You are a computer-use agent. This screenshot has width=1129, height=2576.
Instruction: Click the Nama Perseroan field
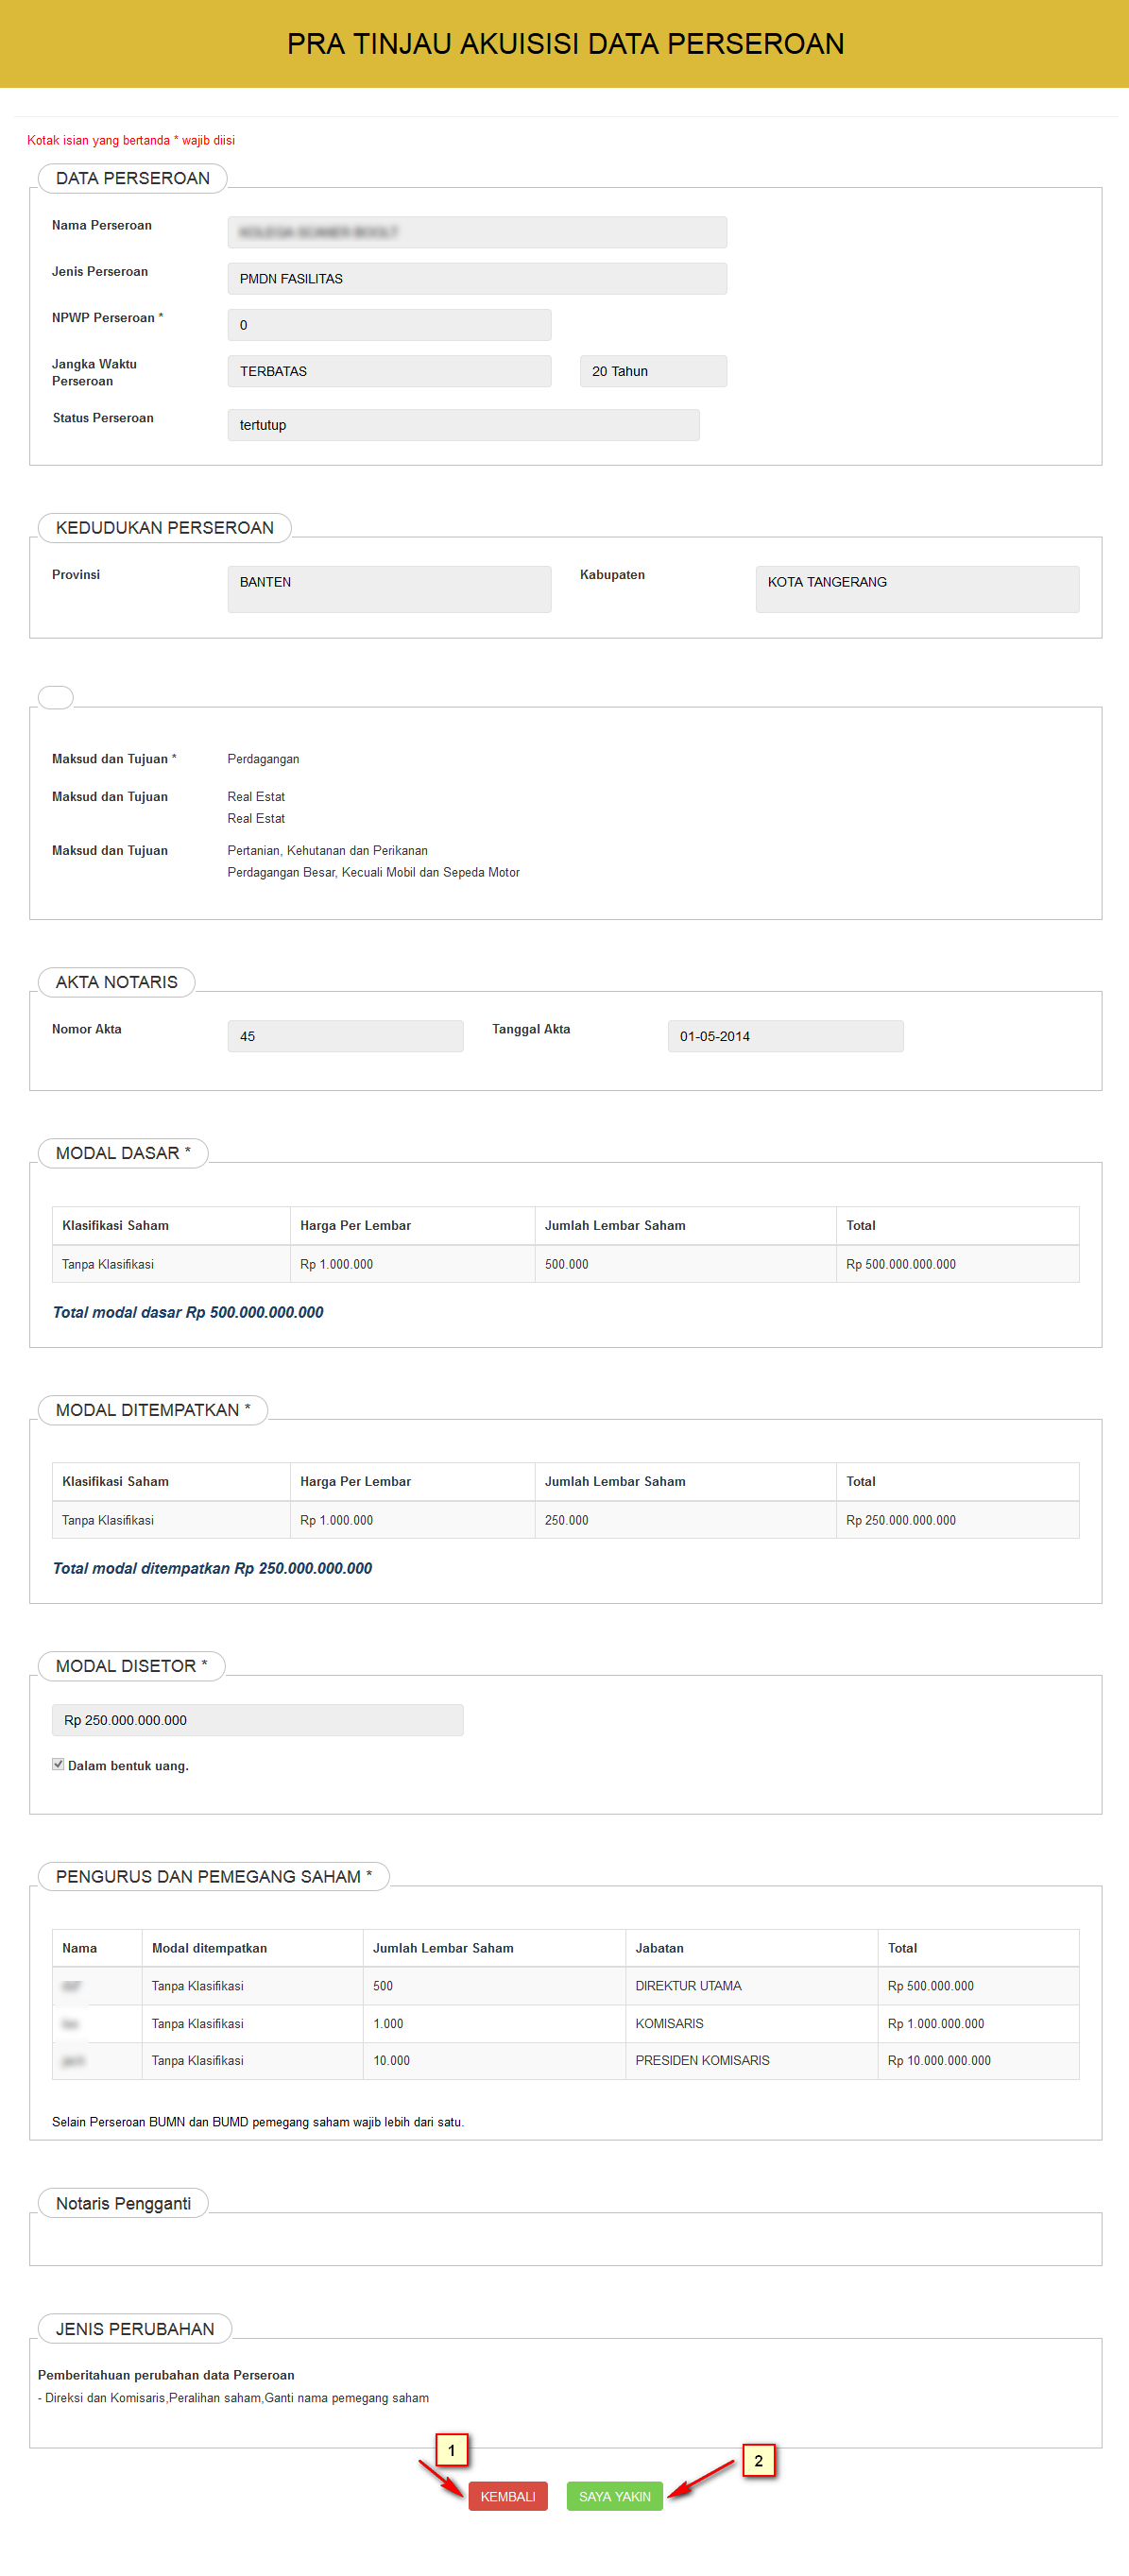tap(476, 232)
